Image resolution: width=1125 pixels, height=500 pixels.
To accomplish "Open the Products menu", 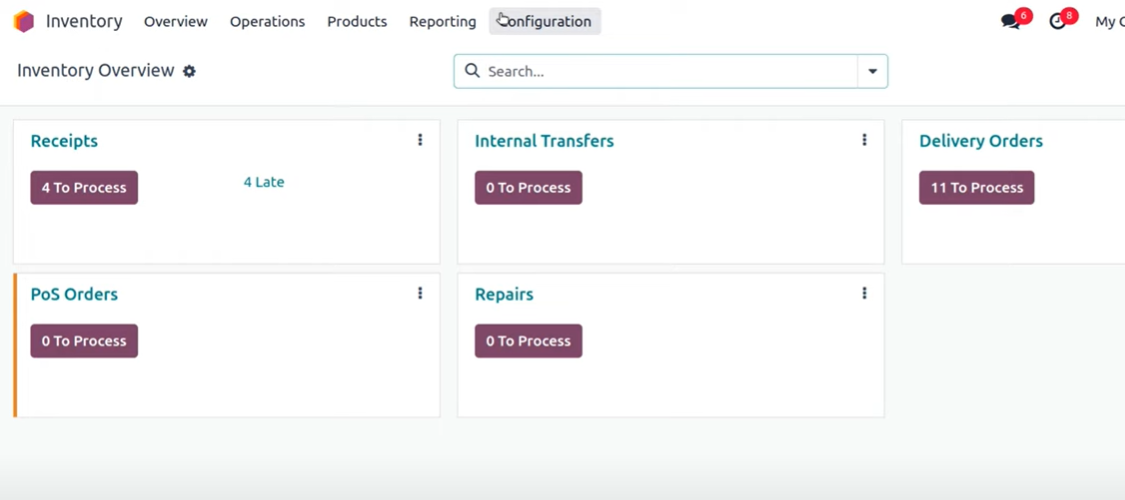I will tap(357, 22).
